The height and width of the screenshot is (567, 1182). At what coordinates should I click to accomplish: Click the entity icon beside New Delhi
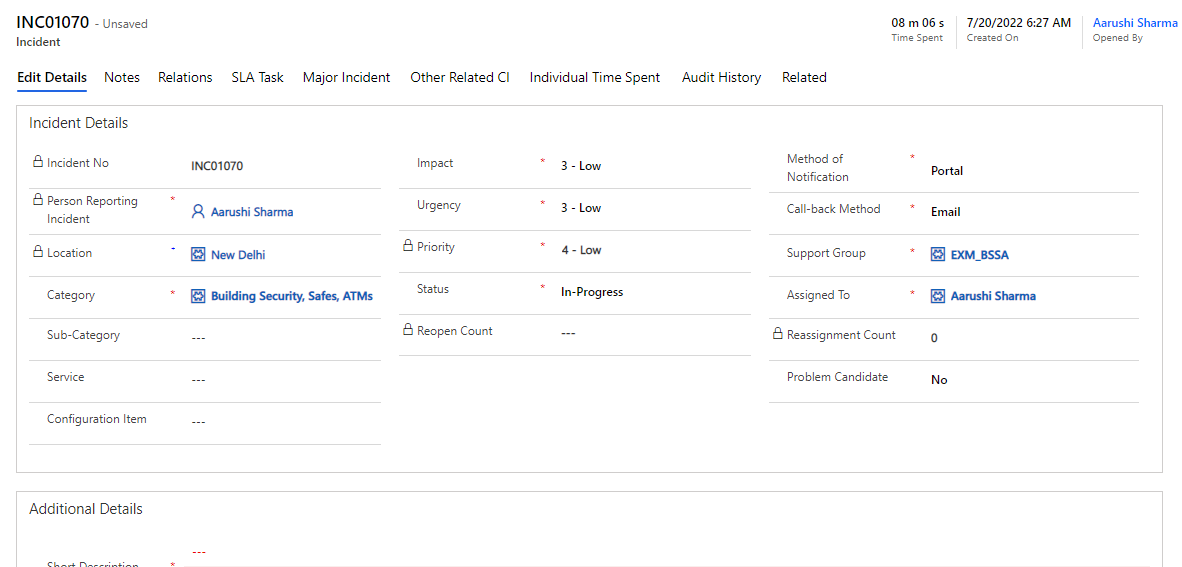[198, 255]
